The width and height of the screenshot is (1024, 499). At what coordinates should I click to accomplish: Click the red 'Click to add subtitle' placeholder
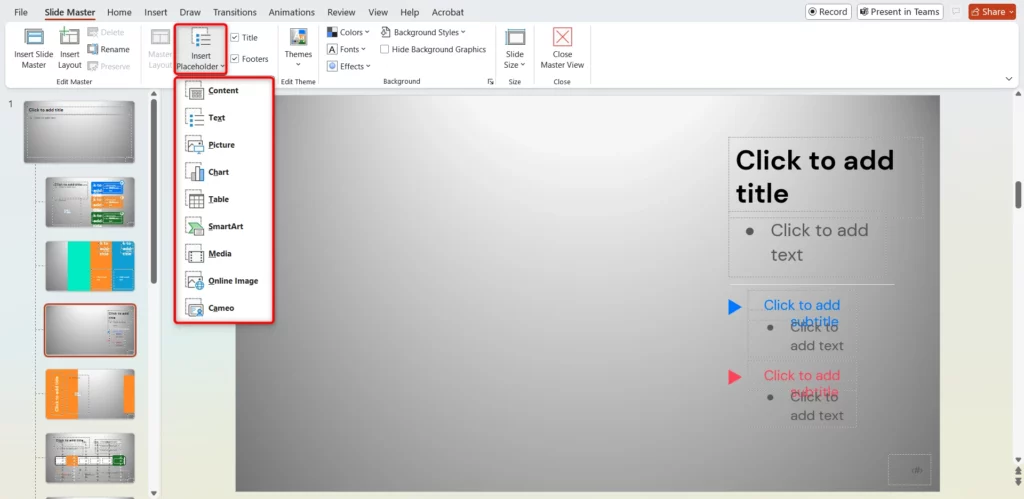[x=801, y=376]
